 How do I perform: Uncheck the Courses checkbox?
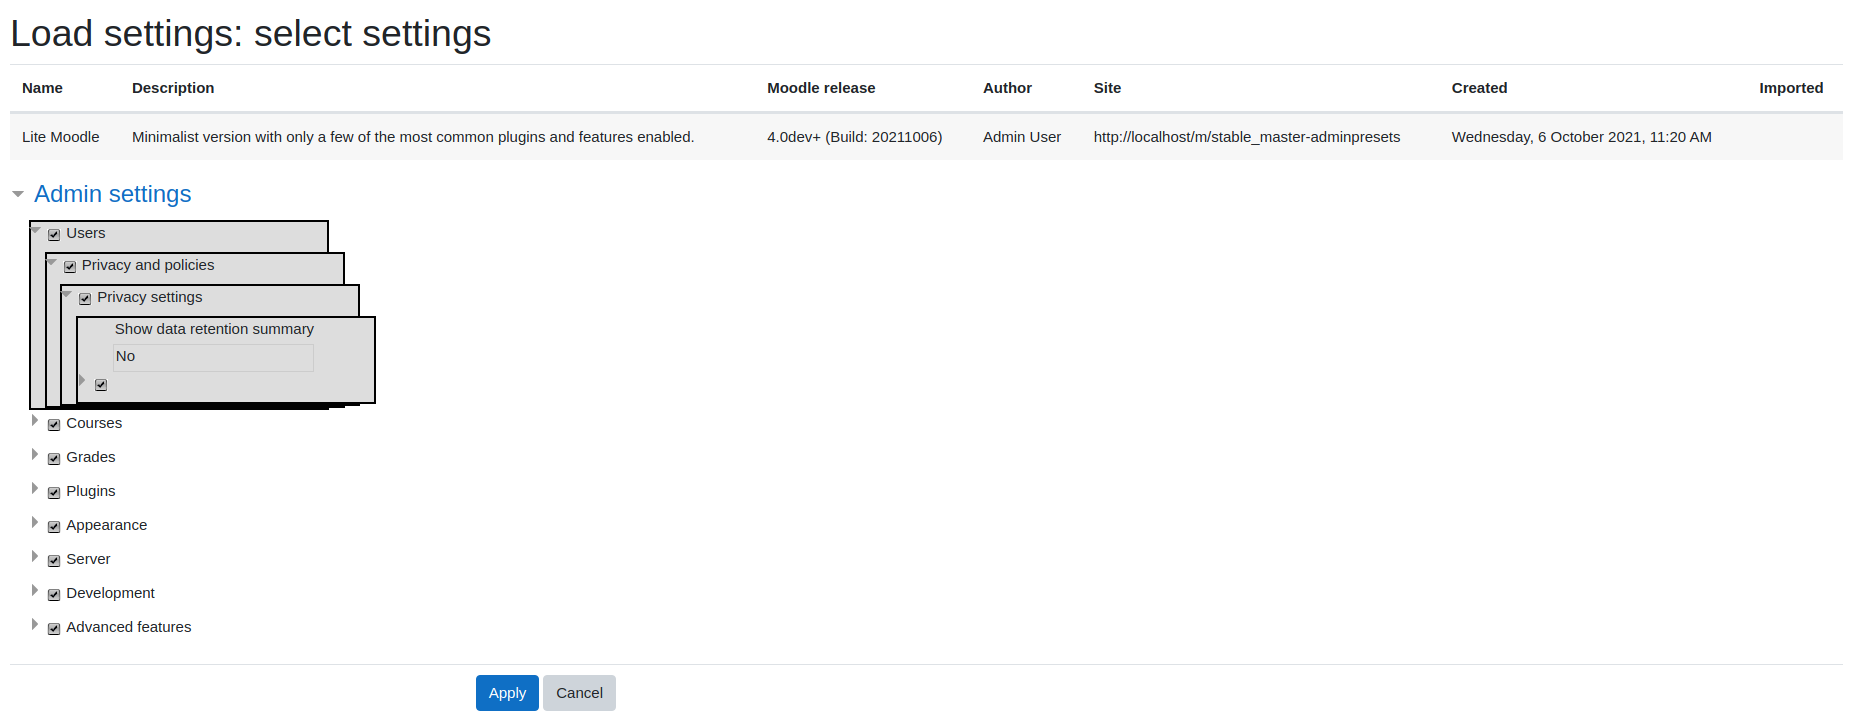click(54, 425)
